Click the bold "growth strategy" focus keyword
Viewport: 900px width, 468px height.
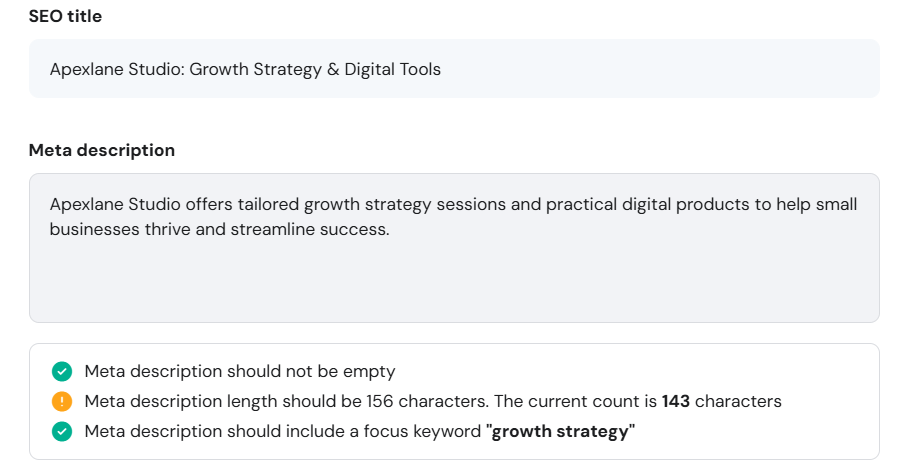pyautogui.click(x=560, y=431)
